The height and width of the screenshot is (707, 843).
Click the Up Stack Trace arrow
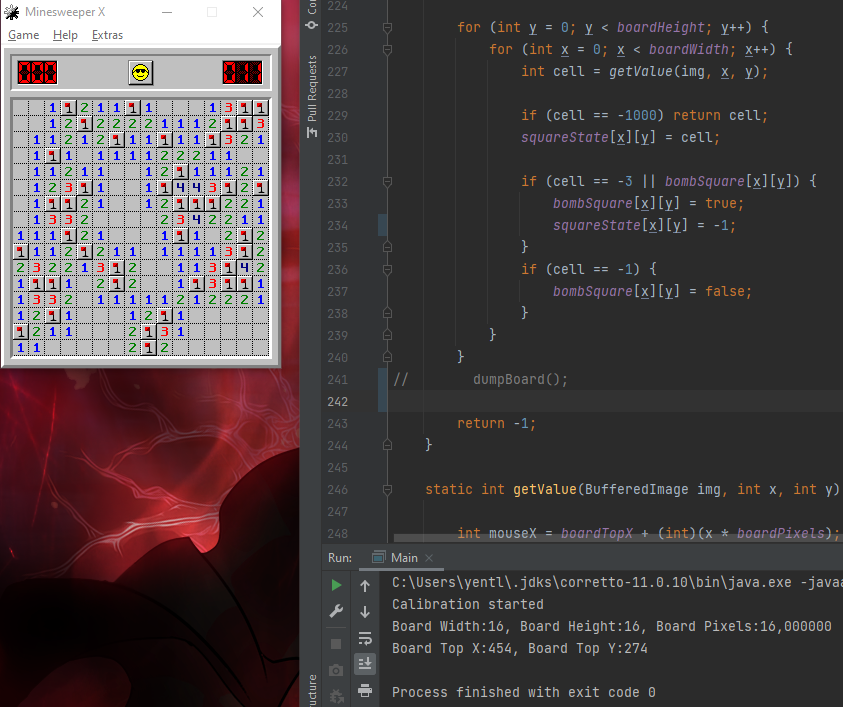click(365, 585)
